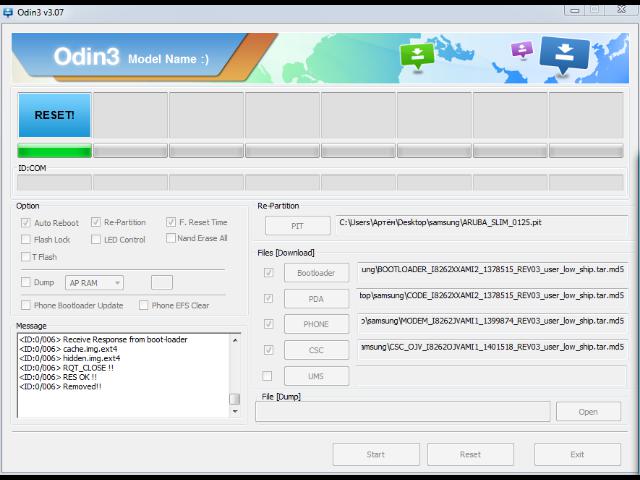640x480 pixels.
Task: Open the AP RAM dropdown
Action: (95, 283)
